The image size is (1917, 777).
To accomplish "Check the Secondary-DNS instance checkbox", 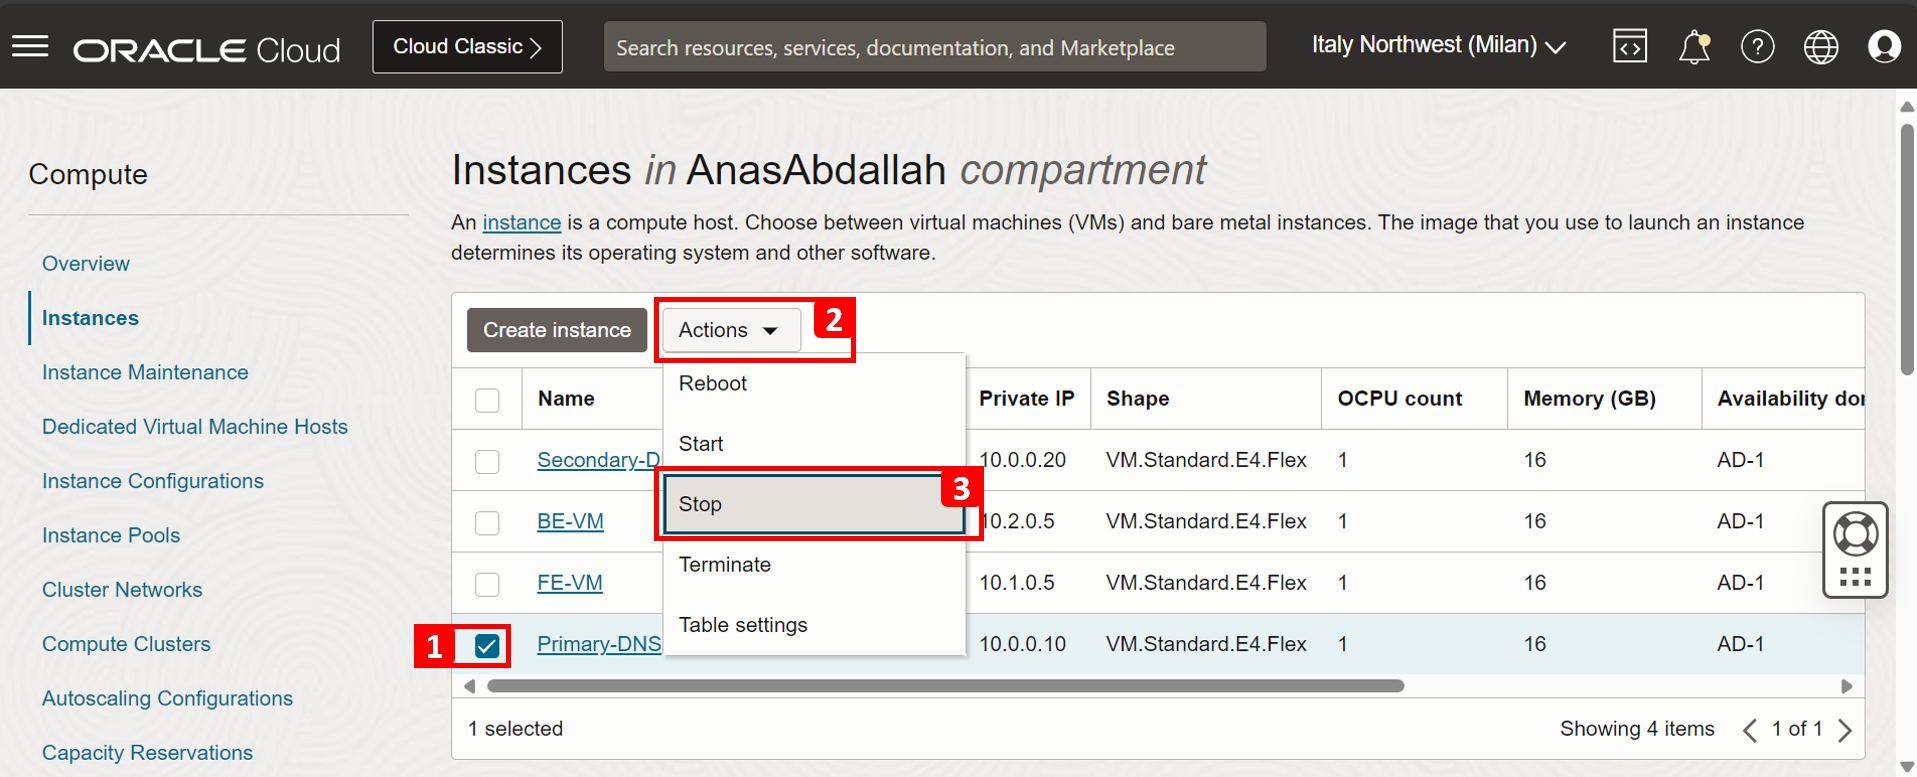I will [x=487, y=461].
